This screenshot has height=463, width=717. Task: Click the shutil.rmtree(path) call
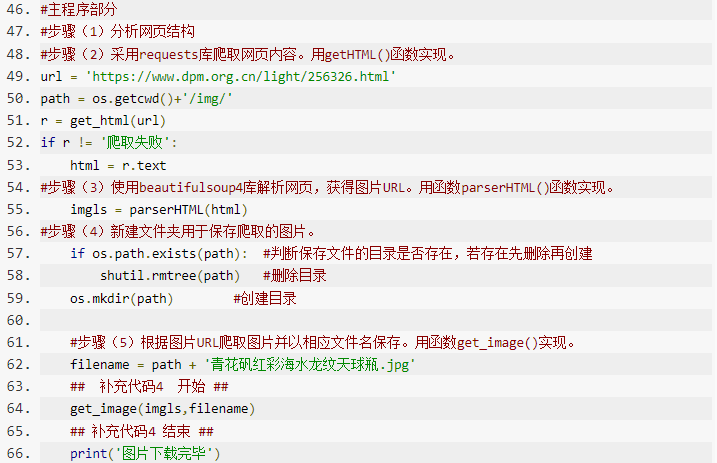pos(170,275)
